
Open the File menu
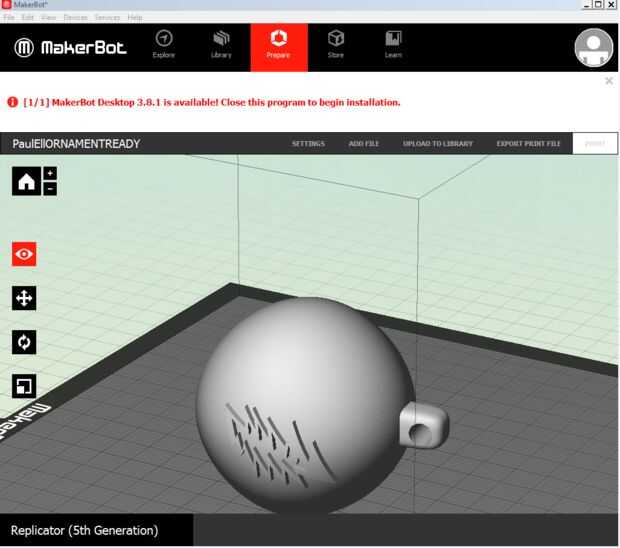click(x=9, y=17)
